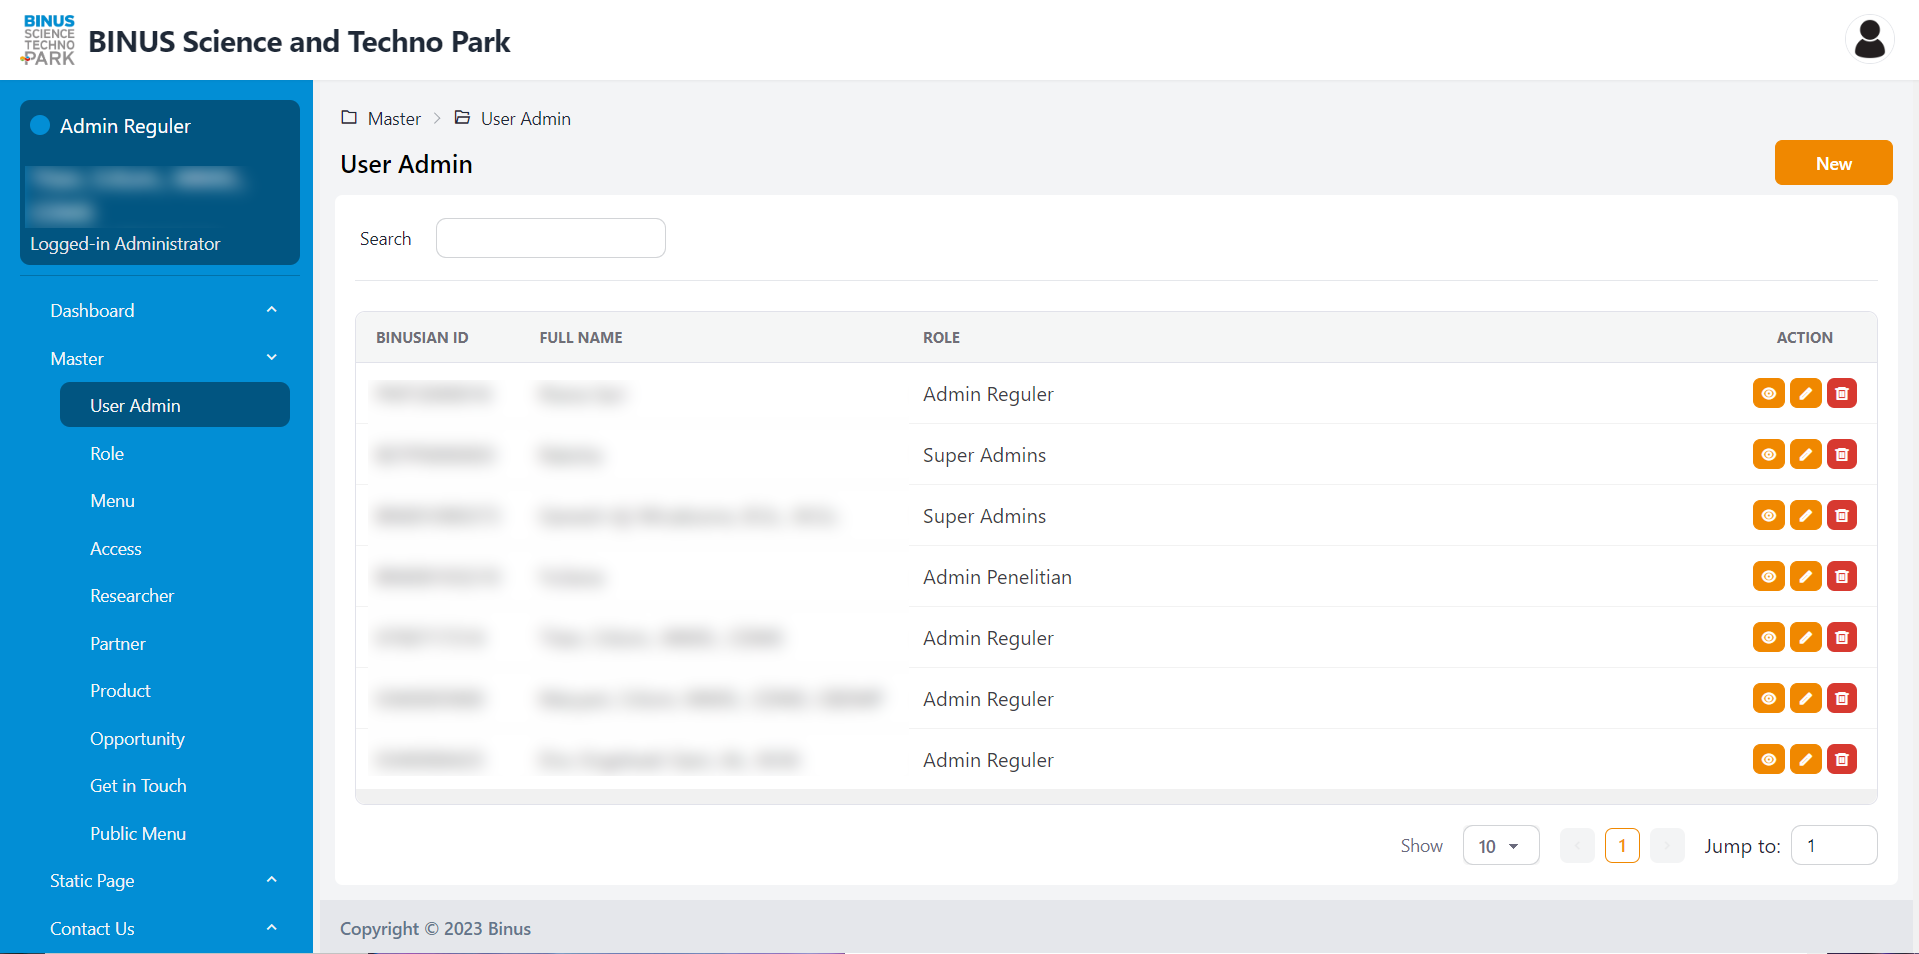Go to previous page arrow
Viewport: 1919px width, 954px height.
[x=1577, y=846]
